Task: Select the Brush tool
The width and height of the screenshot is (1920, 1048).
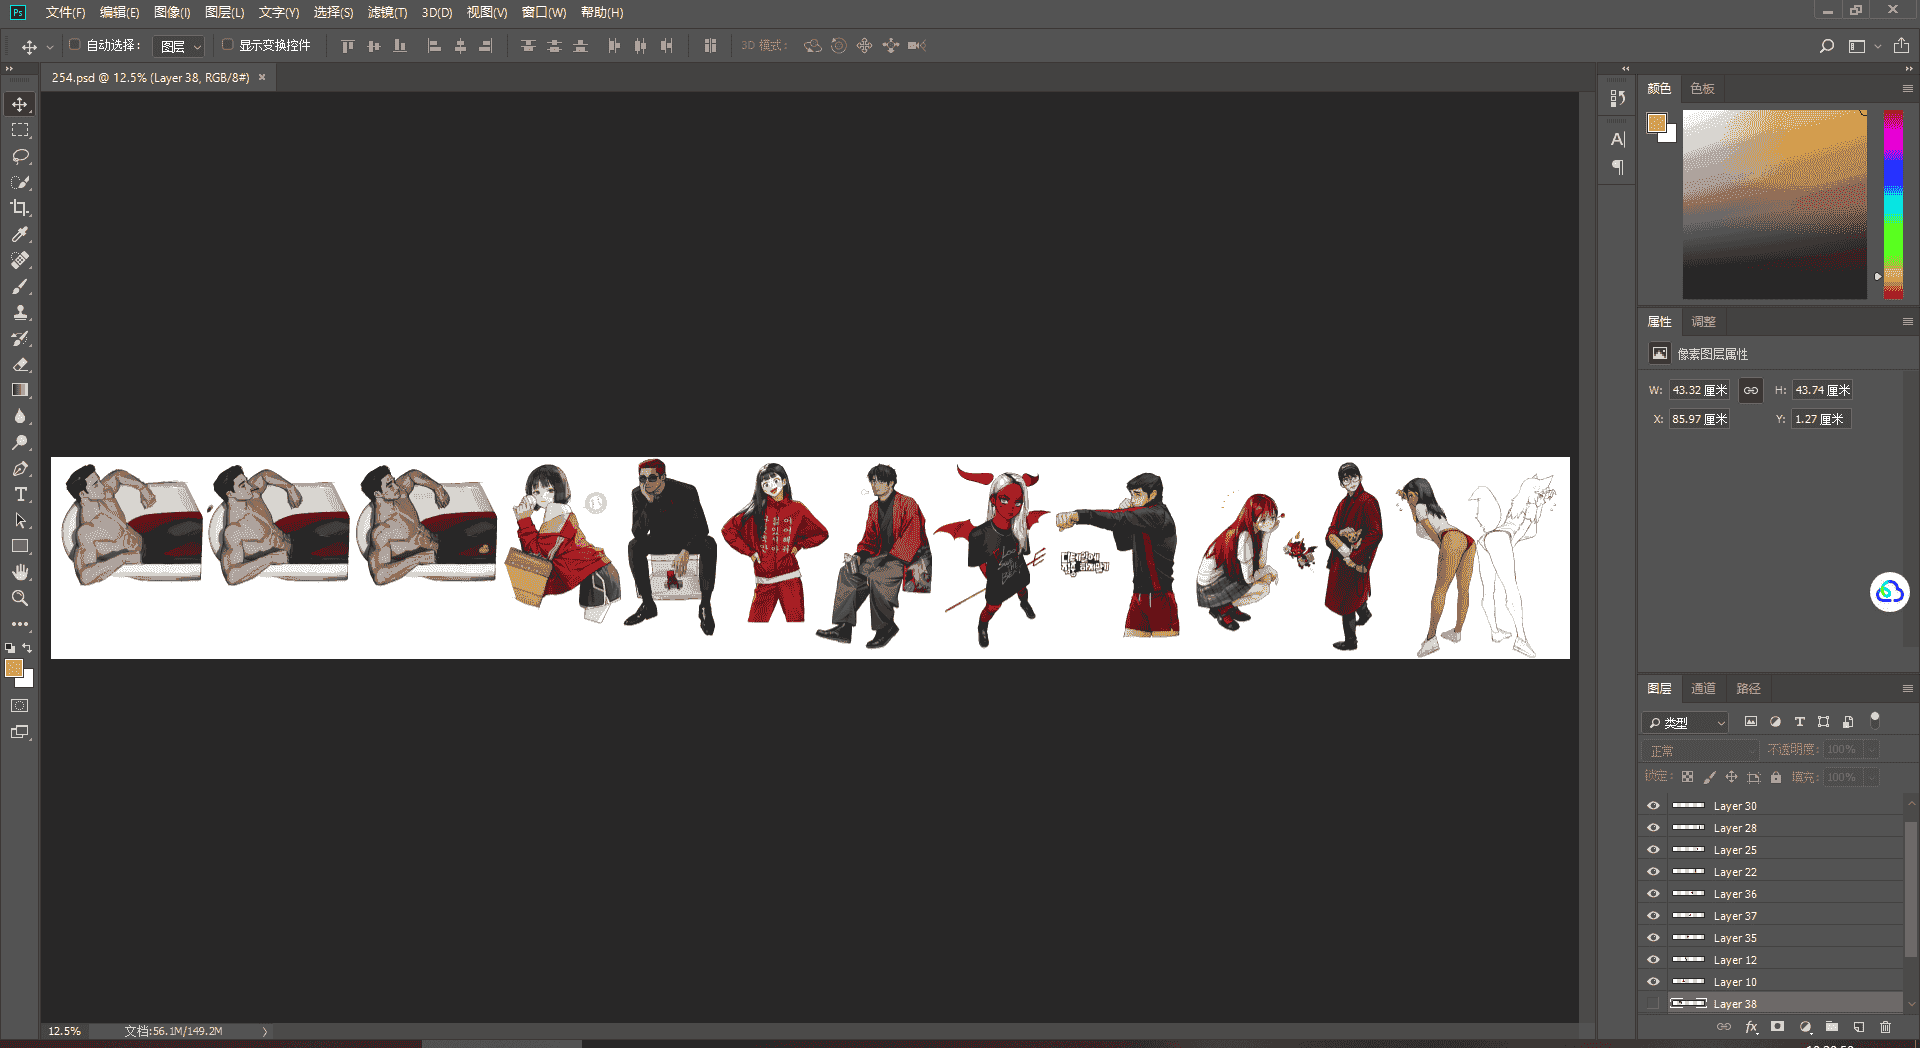Action: [x=20, y=286]
